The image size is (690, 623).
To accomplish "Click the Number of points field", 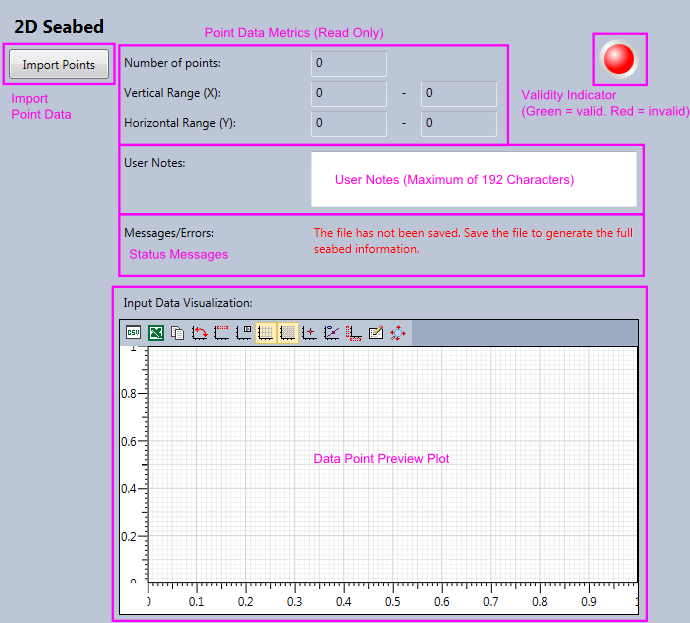I will point(349,64).
